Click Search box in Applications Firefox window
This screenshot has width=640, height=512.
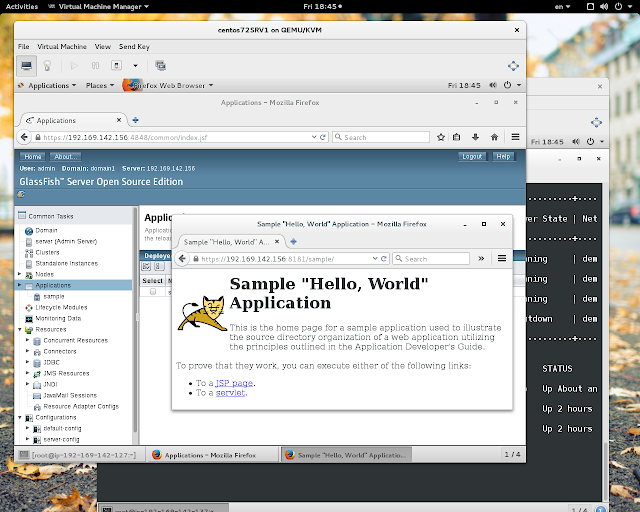(381, 137)
